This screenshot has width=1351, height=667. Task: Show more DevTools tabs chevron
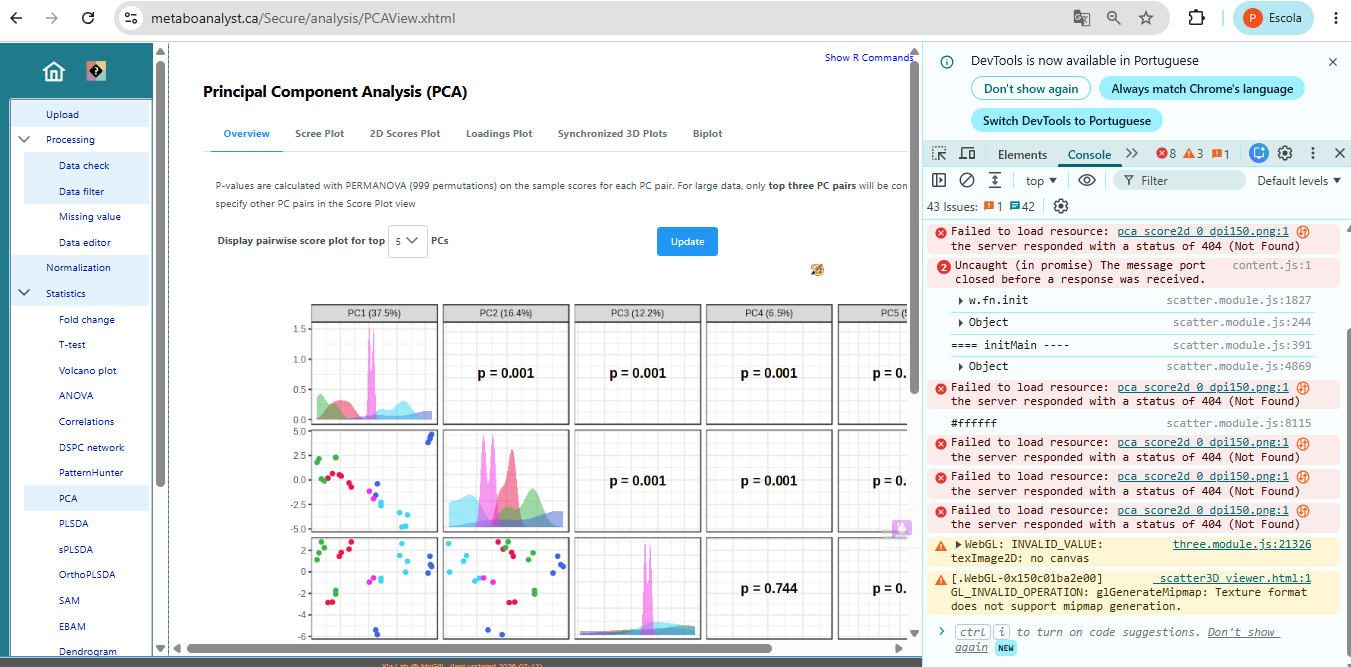pyautogui.click(x=1132, y=153)
